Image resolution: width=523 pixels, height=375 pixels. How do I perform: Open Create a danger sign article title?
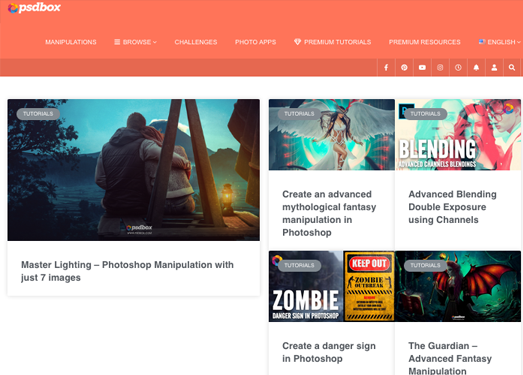tap(329, 352)
